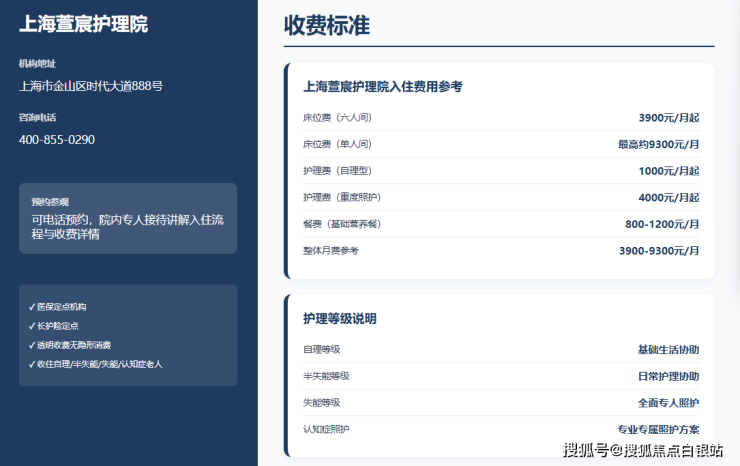Click the 自理等级 row label
The height and width of the screenshot is (466, 740).
click(321, 349)
